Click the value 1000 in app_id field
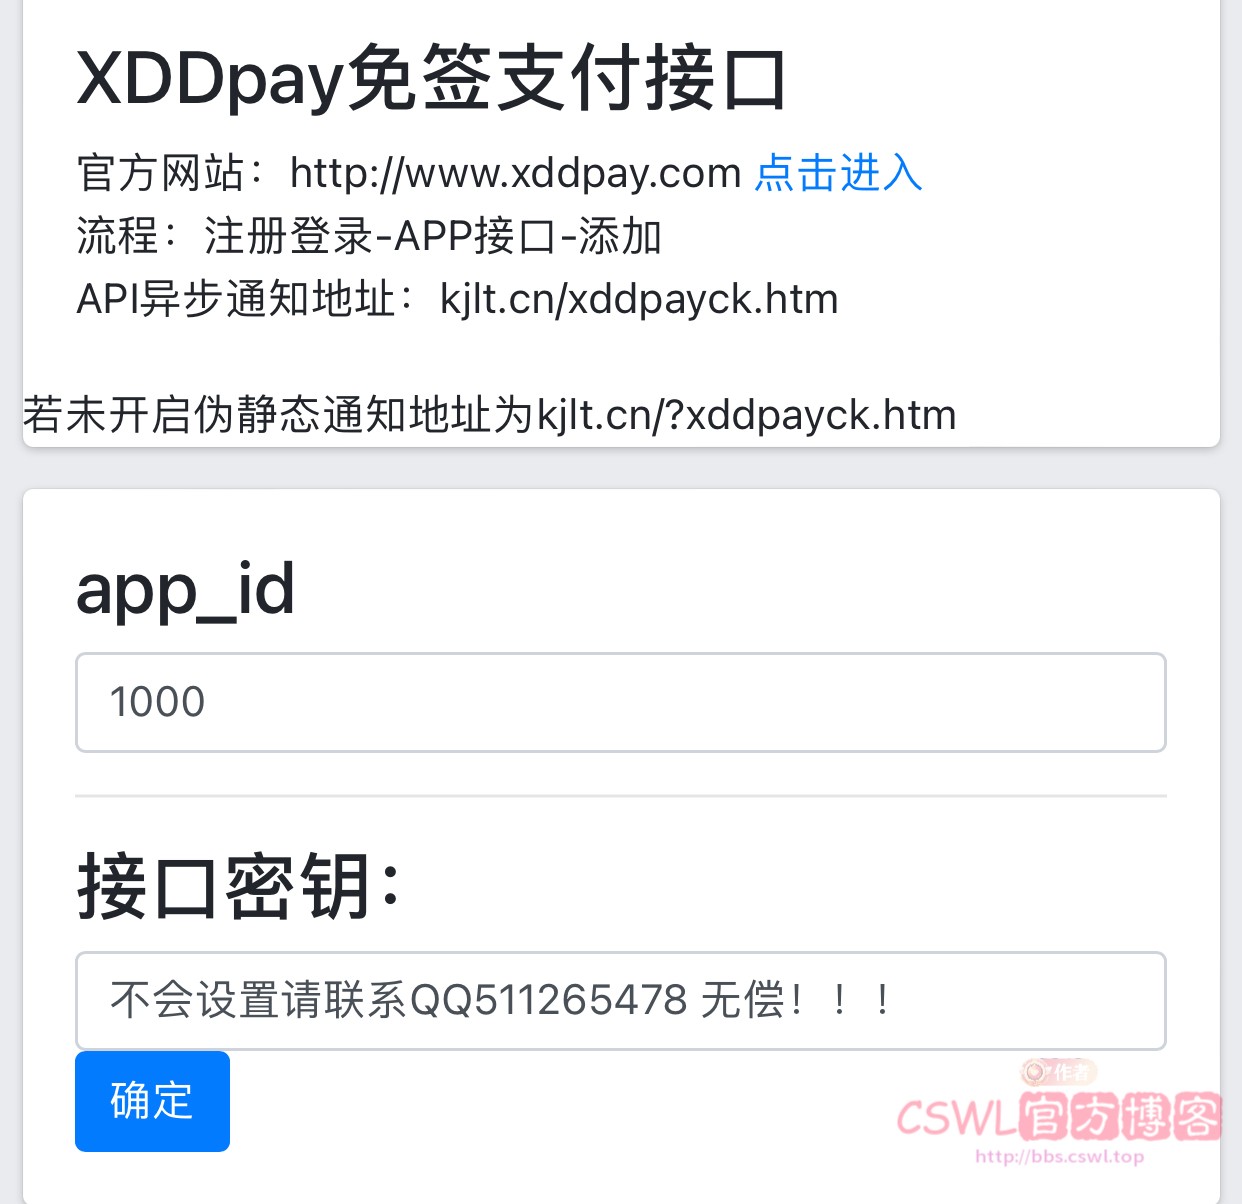Screen dimensions: 1242x1204 coord(157,702)
